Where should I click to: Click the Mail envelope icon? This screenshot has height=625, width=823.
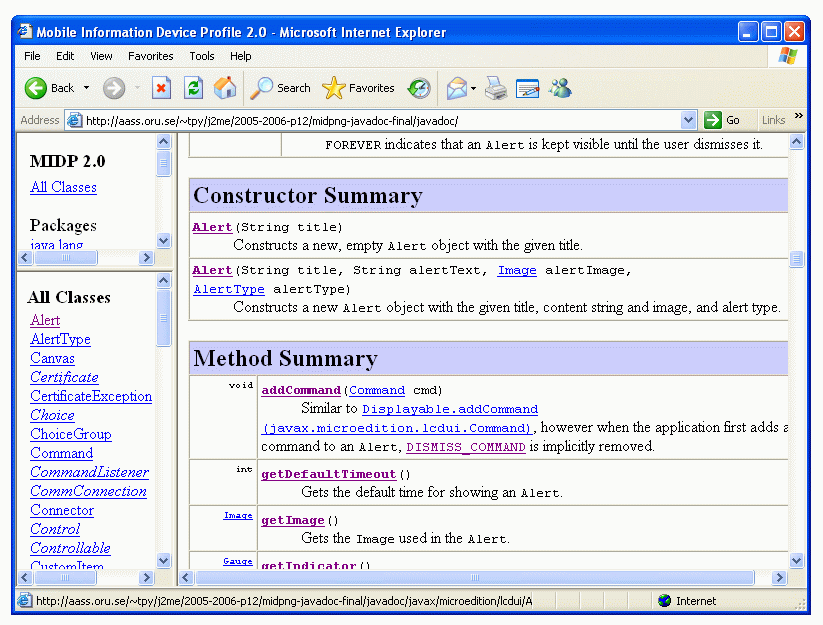tap(456, 88)
